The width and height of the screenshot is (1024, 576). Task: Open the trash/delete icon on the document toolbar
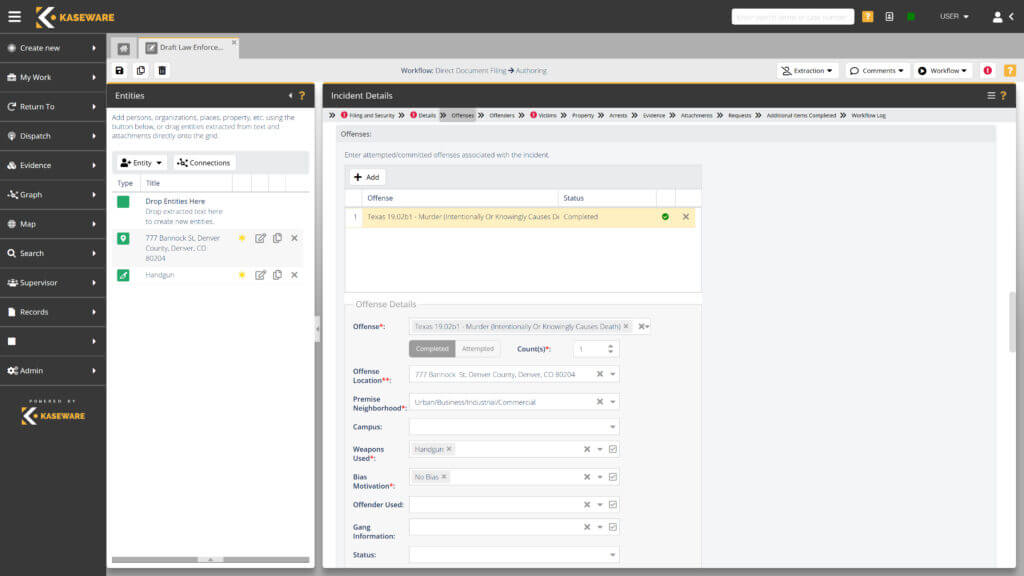coord(163,70)
